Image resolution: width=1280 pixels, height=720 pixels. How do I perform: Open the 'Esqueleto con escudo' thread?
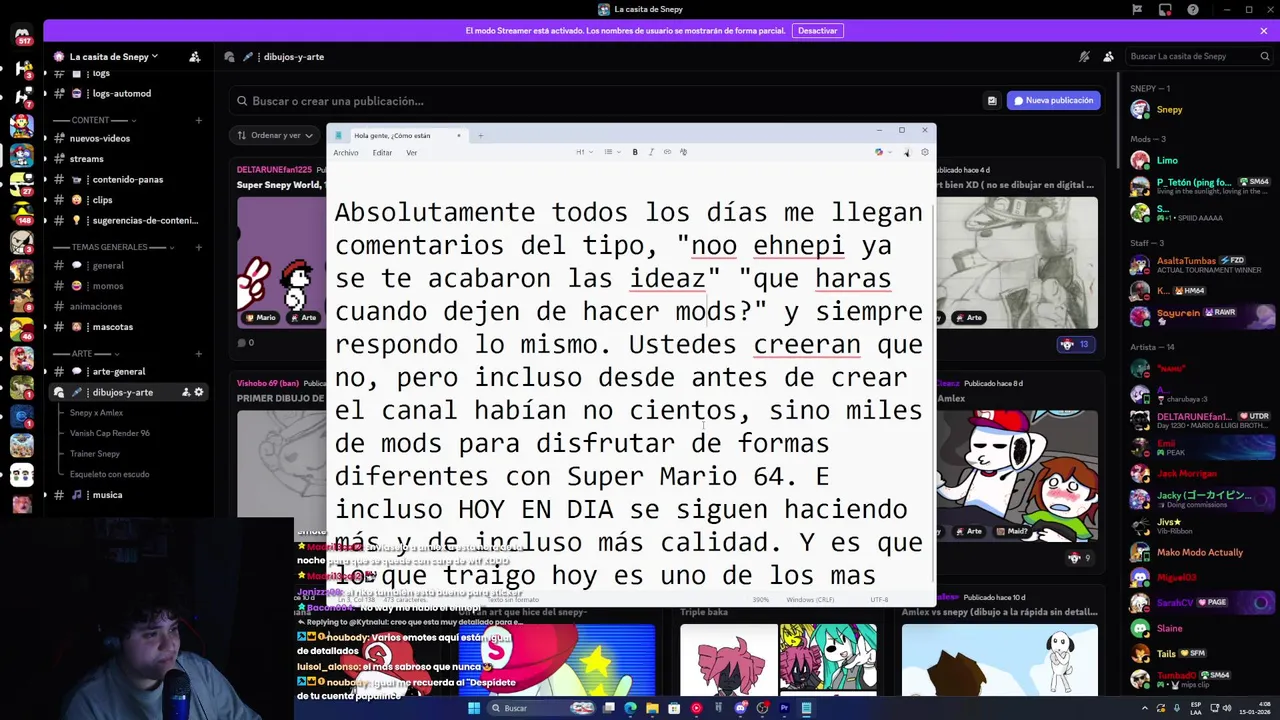pyautogui.click(x=110, y=474)
